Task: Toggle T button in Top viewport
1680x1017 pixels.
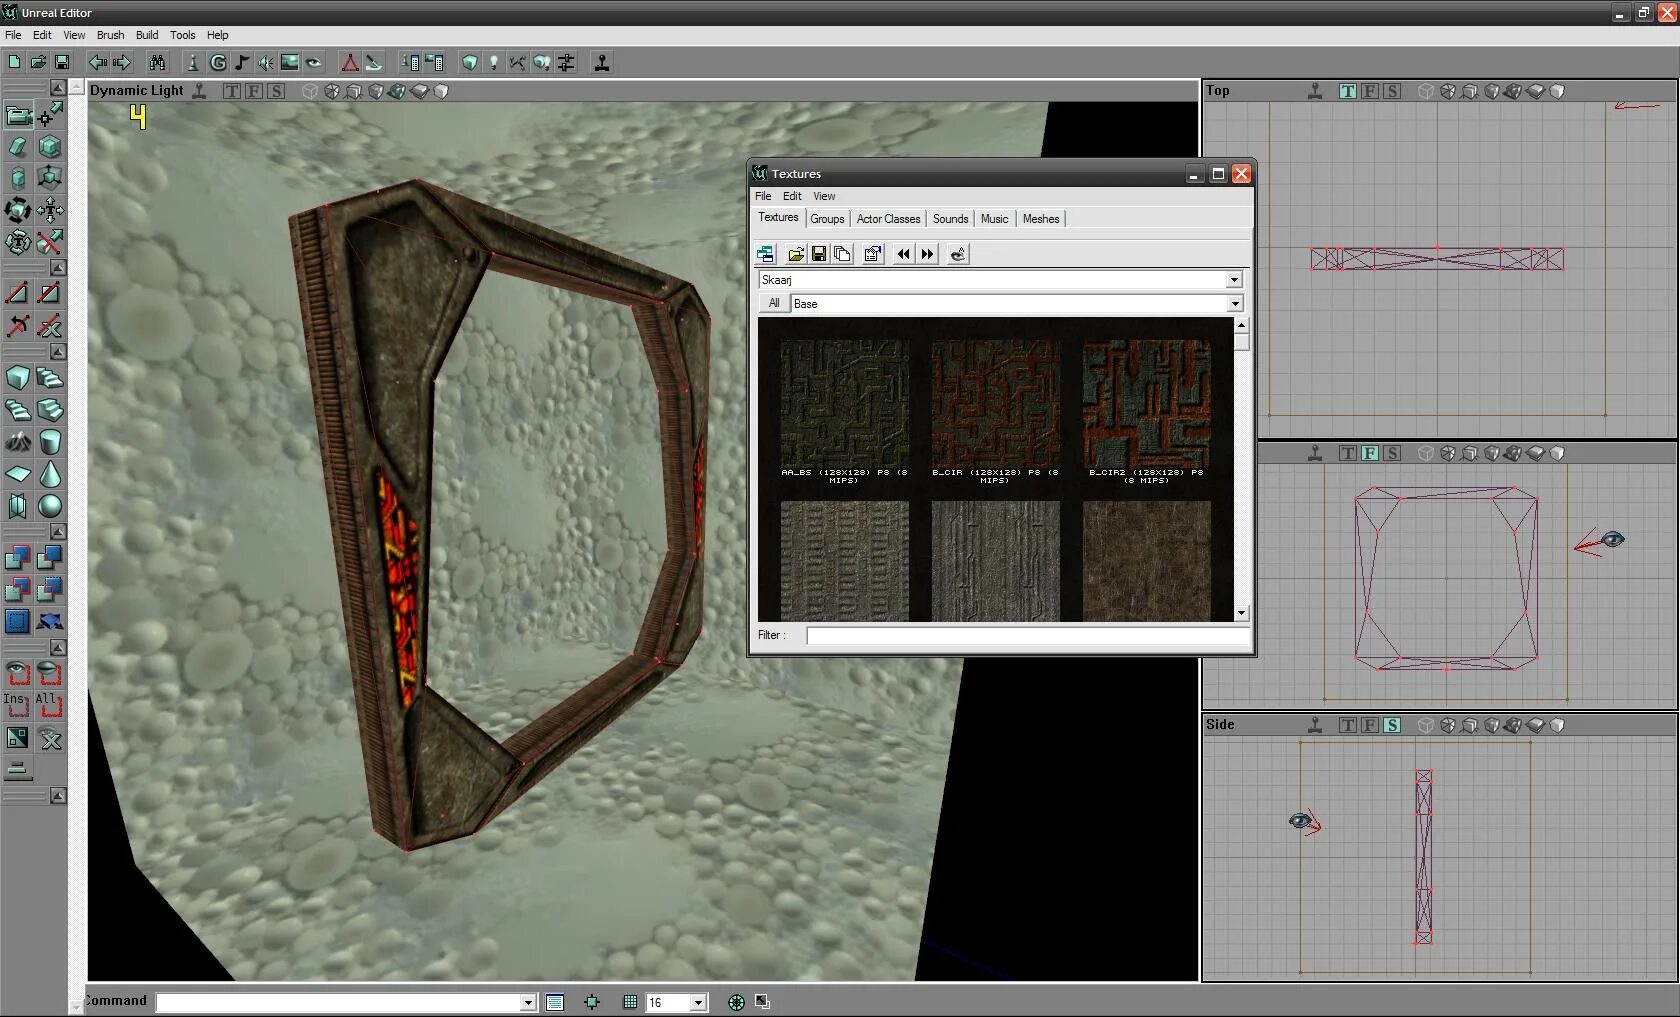Action: tap(1348, 91)
